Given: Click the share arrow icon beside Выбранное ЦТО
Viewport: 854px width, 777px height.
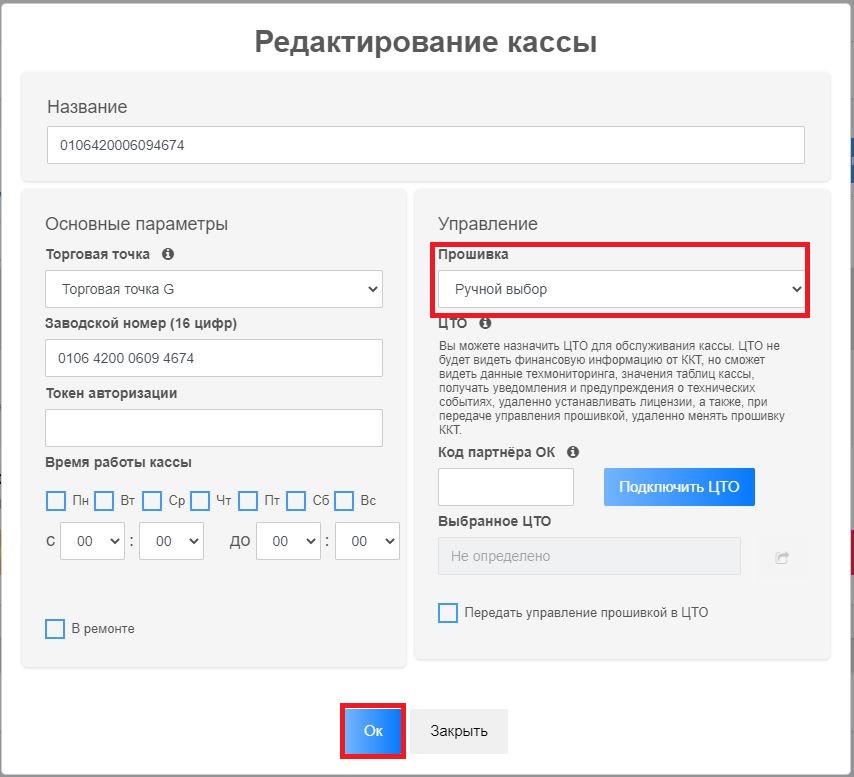Looking at the screenshot, I should [x=782, y=557].
